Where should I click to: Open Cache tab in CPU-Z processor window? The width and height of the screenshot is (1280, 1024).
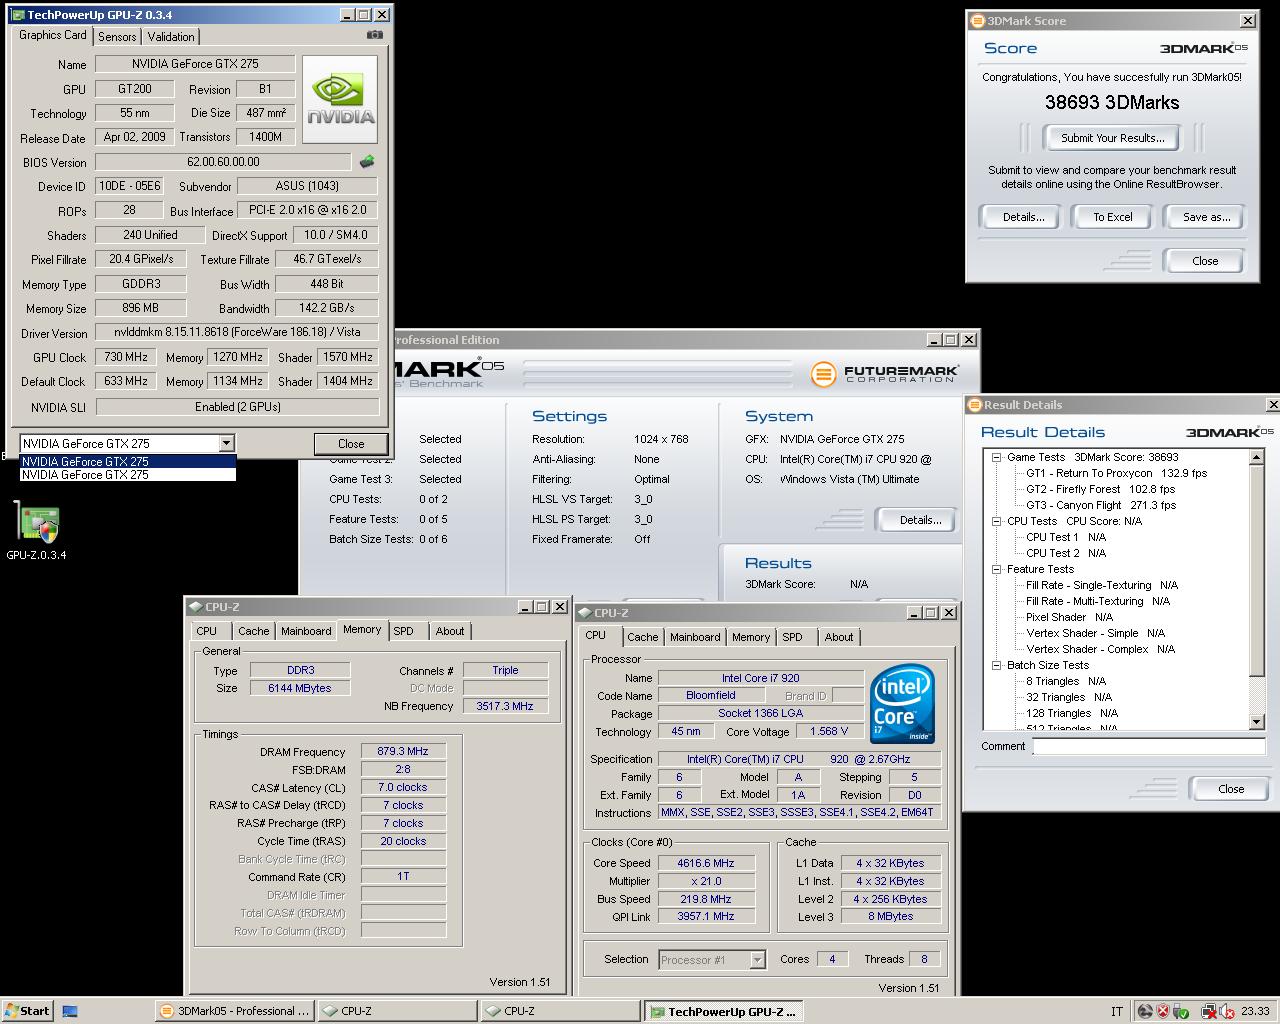point(643,637)
